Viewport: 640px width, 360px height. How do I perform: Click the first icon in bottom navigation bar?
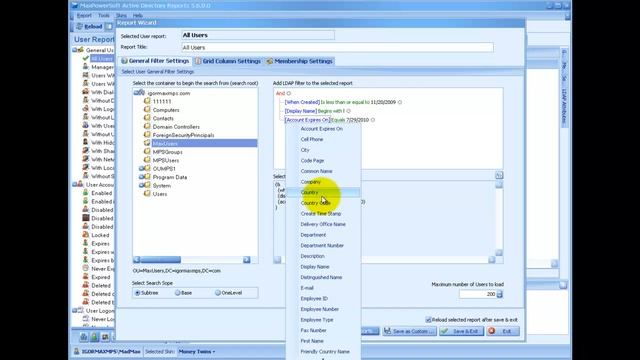(84, 337)
